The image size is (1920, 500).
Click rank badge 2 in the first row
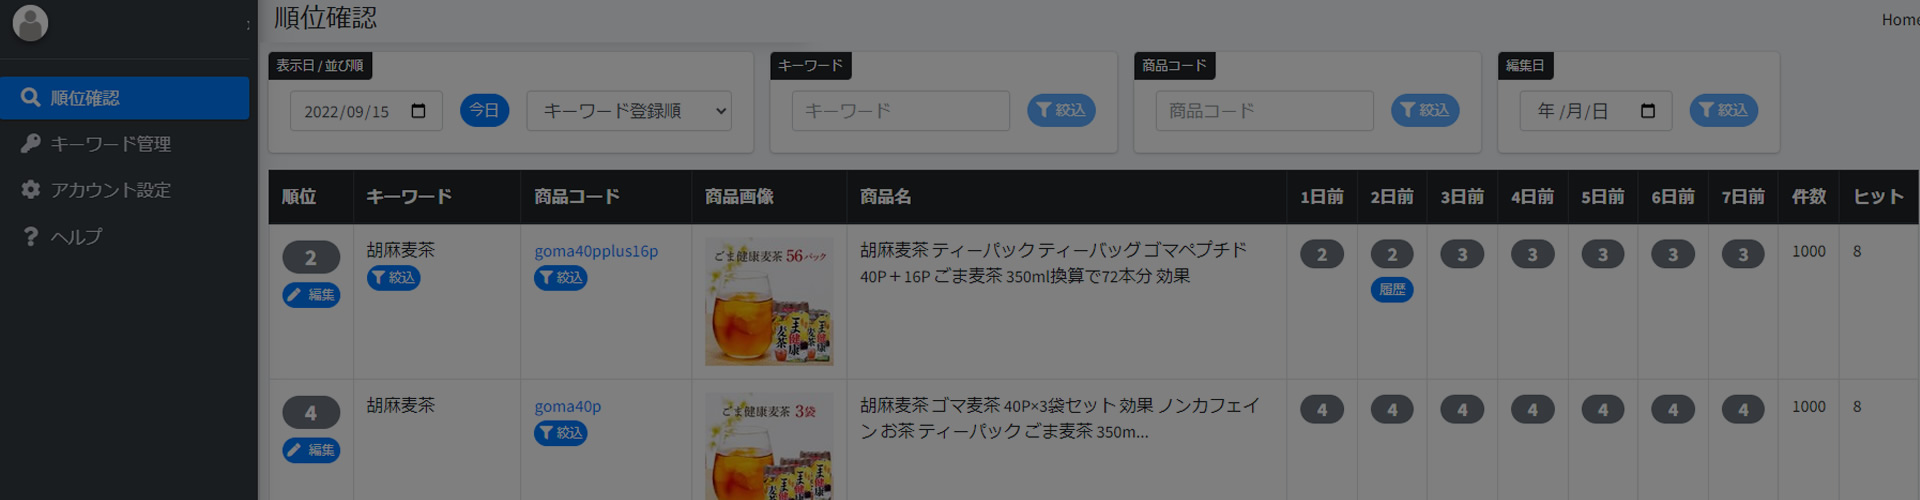click(x=311, y=257)
